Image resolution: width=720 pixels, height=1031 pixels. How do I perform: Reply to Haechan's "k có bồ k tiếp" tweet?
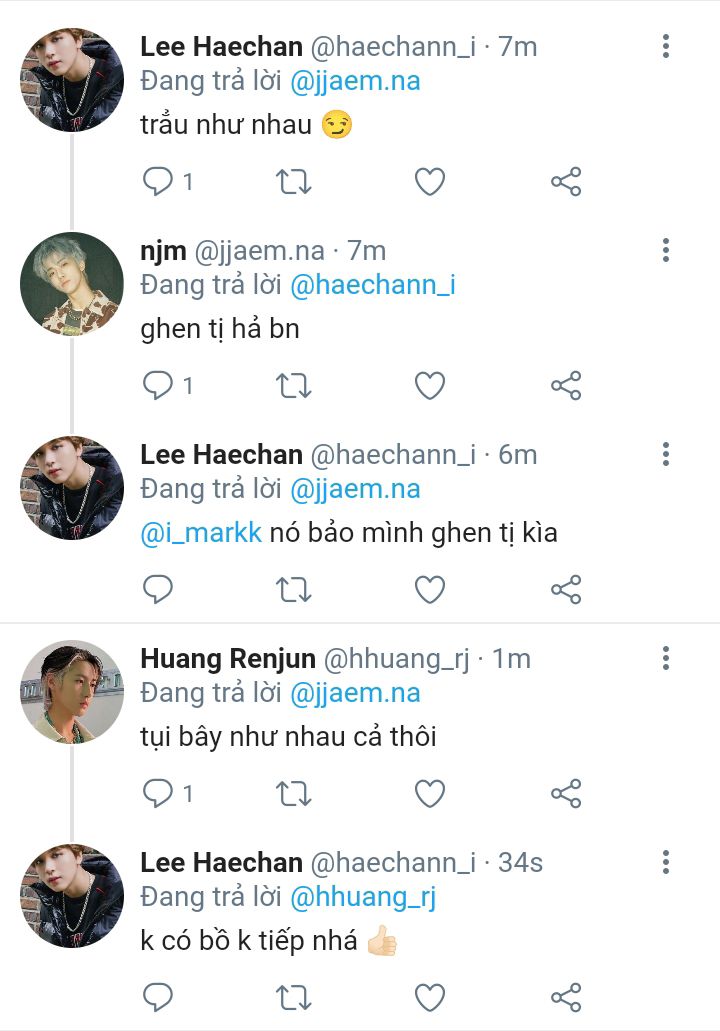[158, 997]
